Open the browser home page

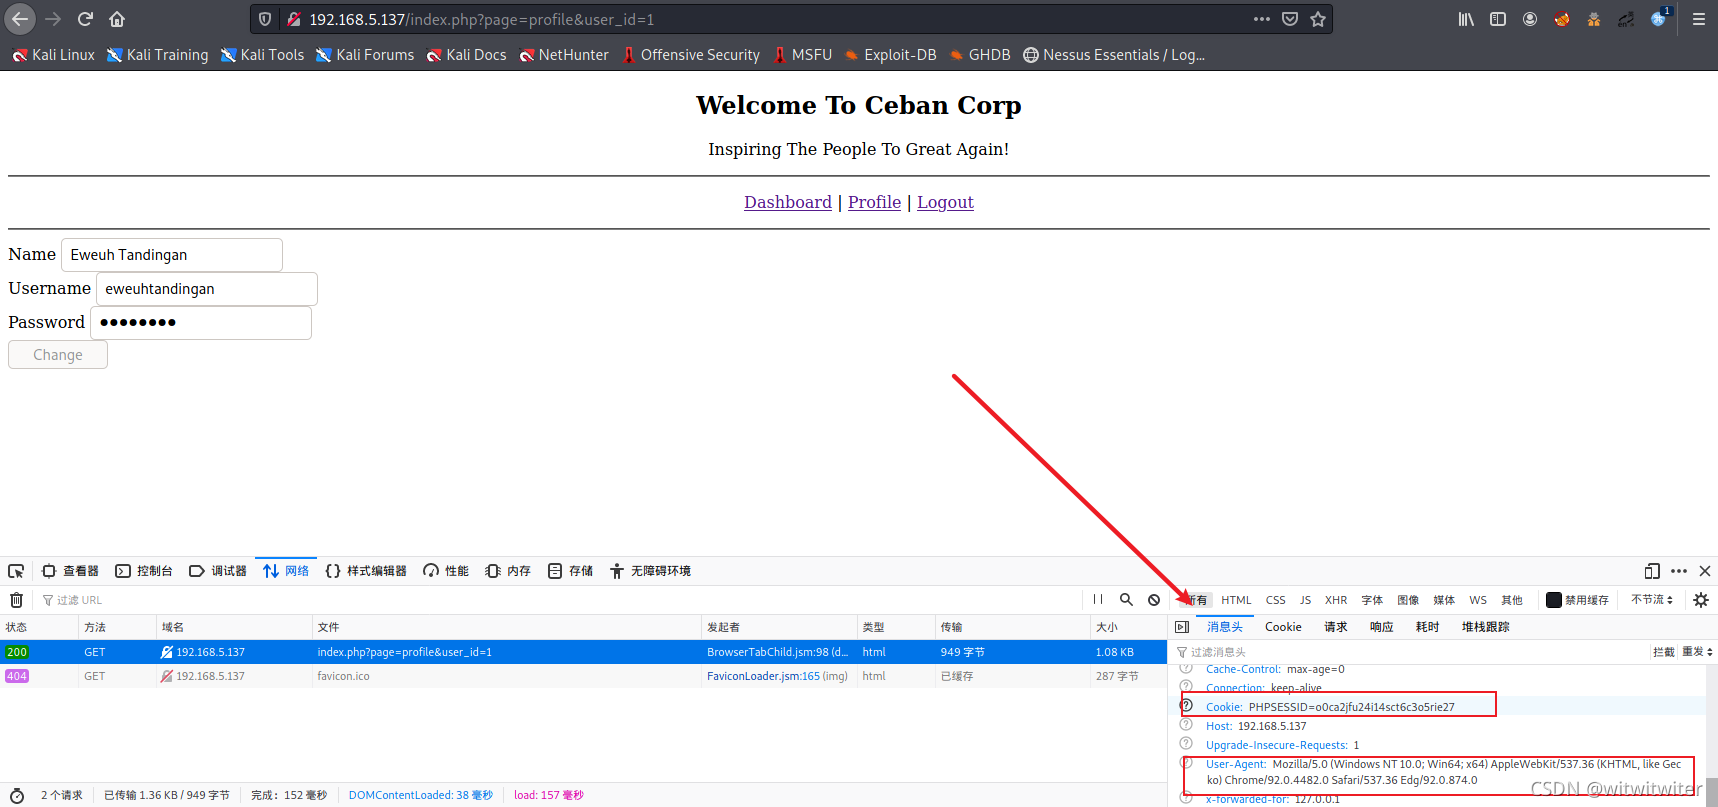pos(117,19)
